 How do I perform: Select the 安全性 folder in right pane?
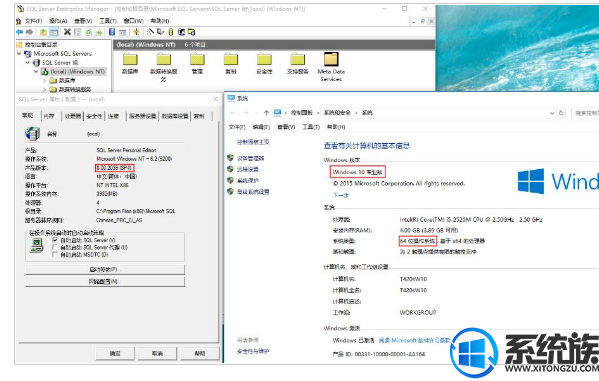[x=264, y=63]
